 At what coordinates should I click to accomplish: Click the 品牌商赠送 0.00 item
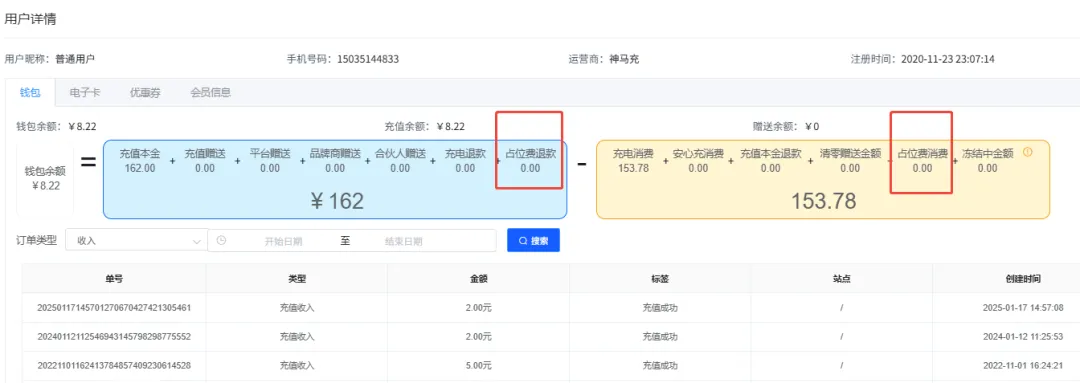335,161
